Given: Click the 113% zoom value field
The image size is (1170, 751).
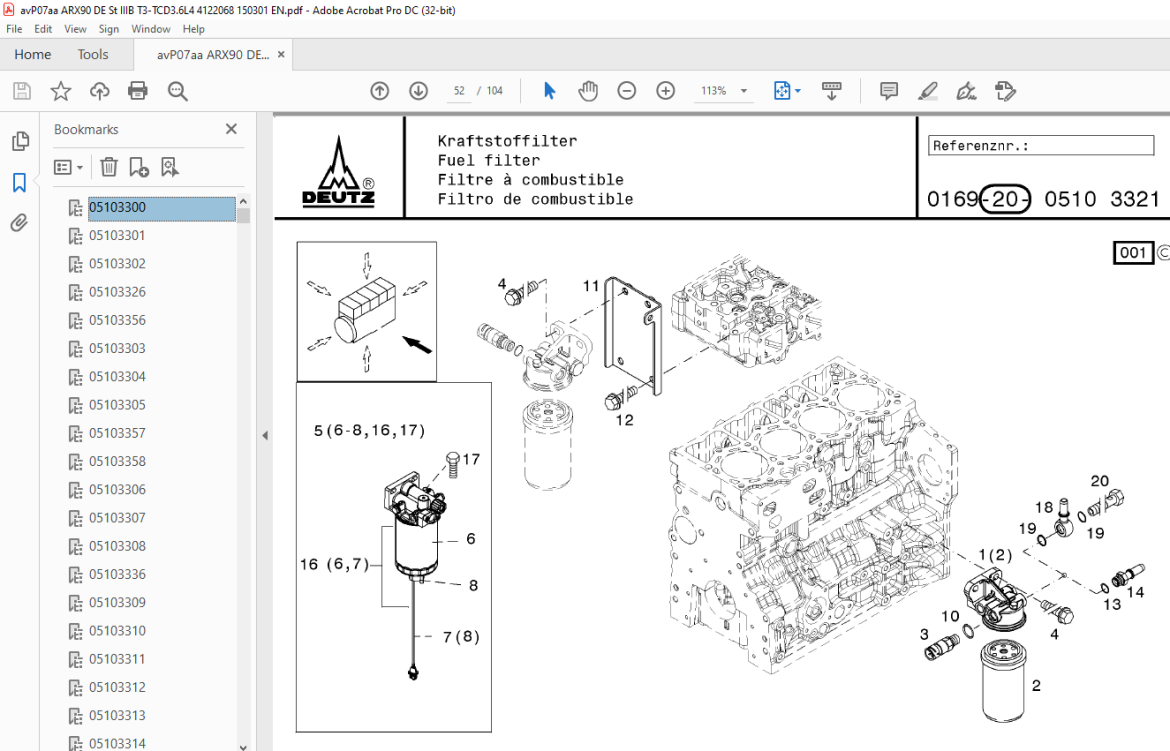Looking at the screenshot, I should coord(713,91).
